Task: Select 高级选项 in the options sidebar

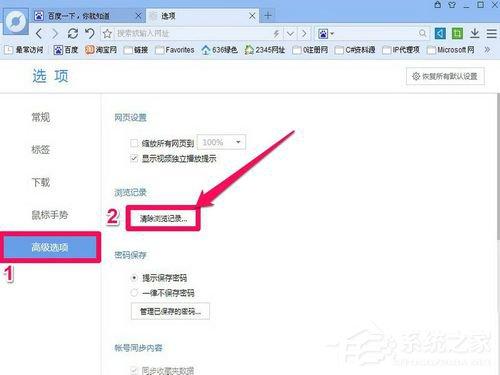Action: pos(50,247)
